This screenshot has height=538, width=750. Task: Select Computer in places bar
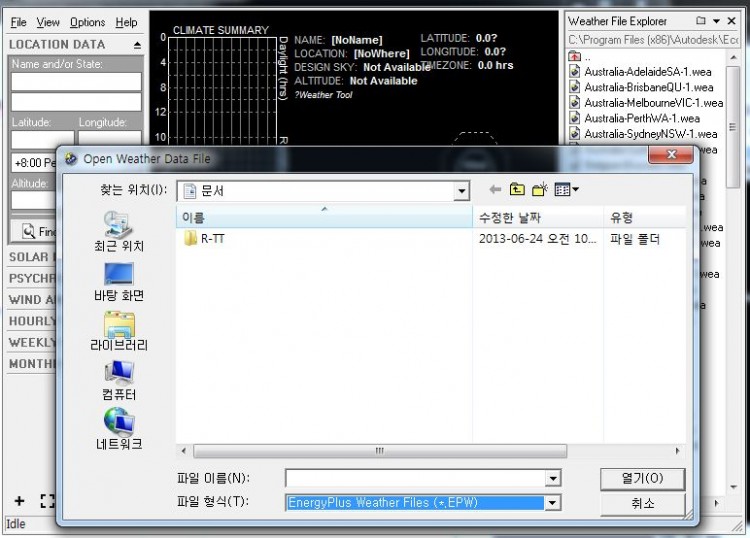tap(119, 381)
